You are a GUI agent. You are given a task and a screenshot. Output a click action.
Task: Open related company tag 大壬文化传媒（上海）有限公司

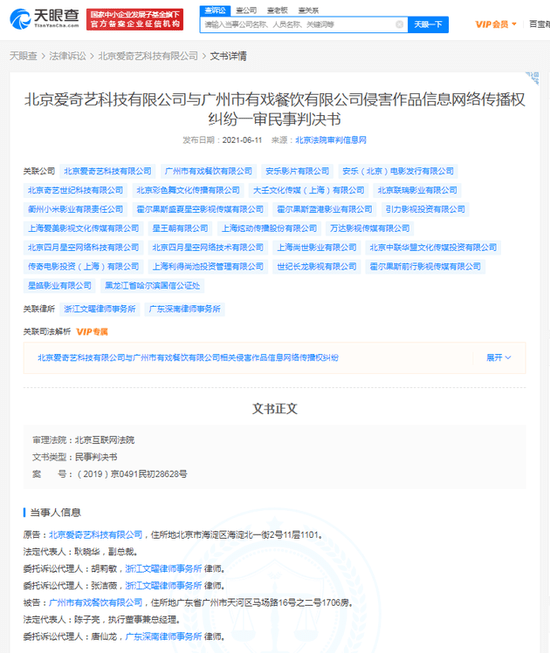(x=309, y=190)
